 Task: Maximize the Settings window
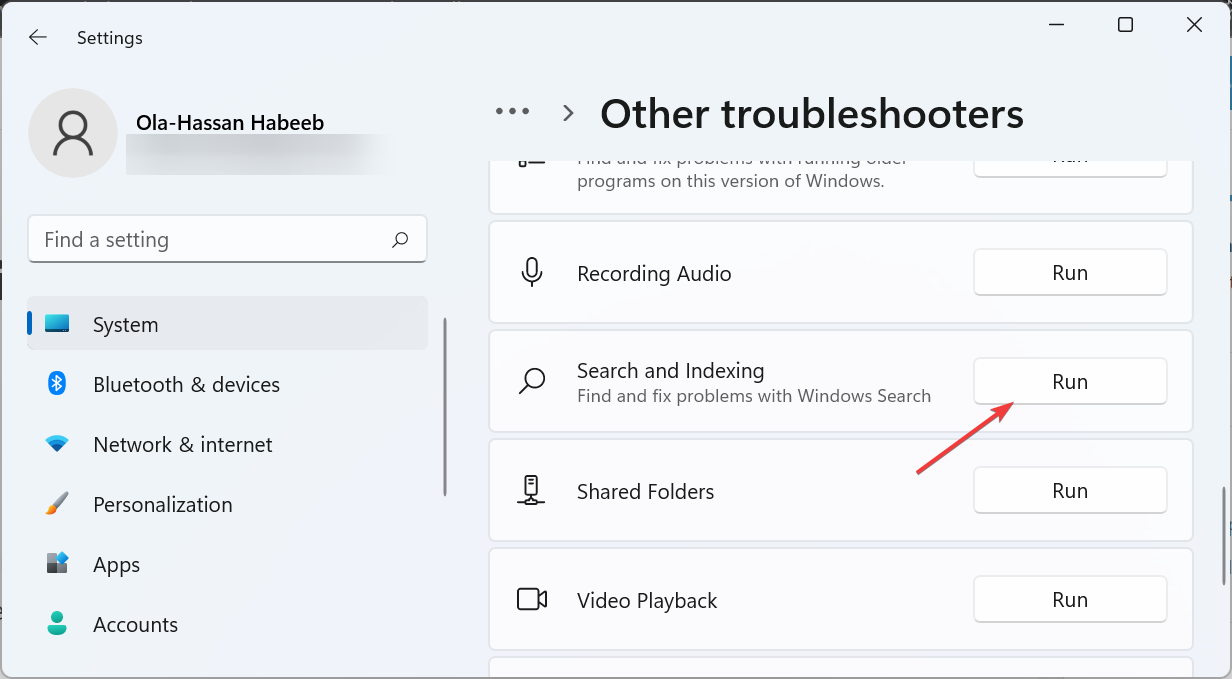click(x=1125, y=25)
